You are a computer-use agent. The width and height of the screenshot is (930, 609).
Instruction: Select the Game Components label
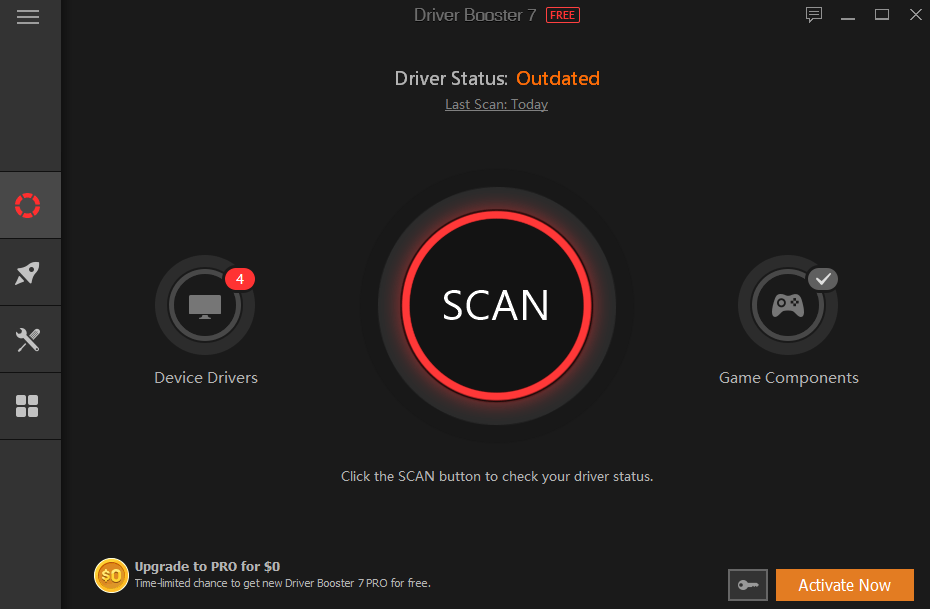tap(788, 377)
